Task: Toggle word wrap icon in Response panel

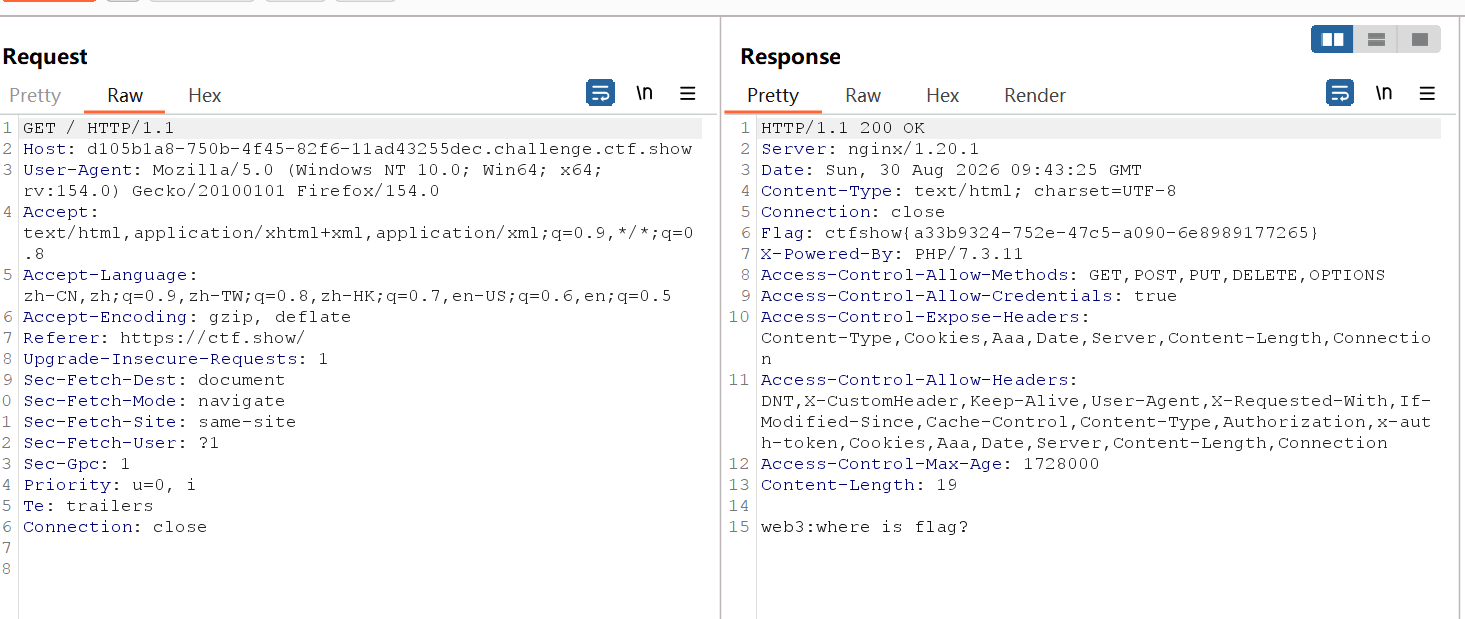Action: (x=1340, y=93)
